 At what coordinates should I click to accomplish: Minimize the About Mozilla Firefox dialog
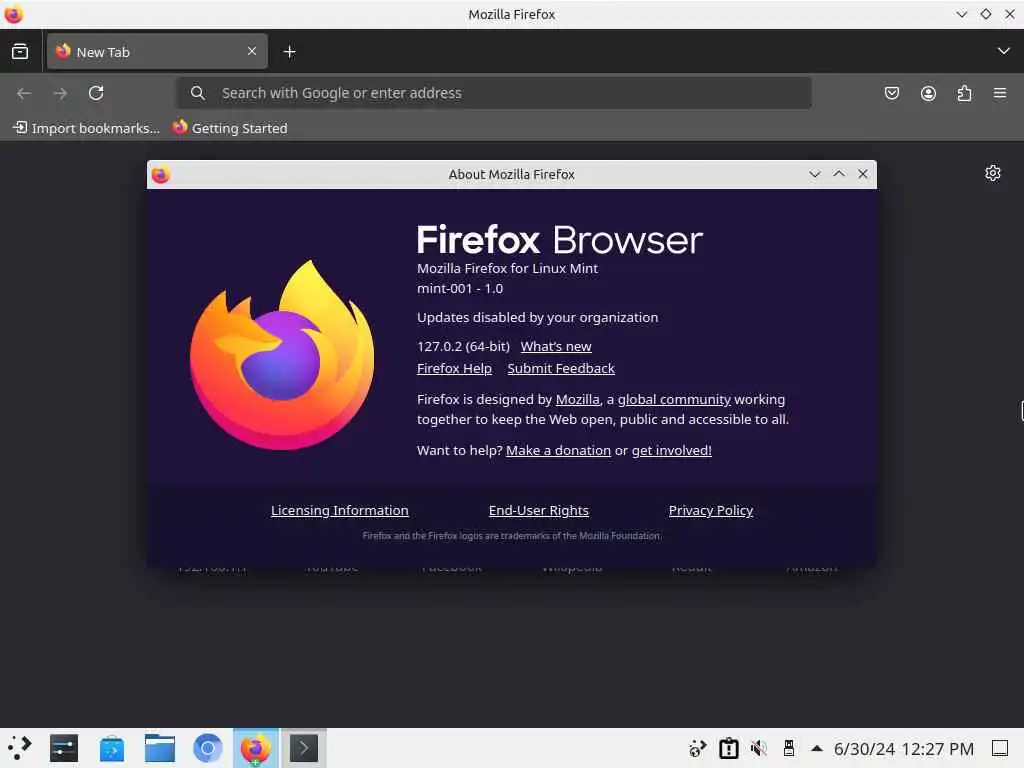(814, 174)
